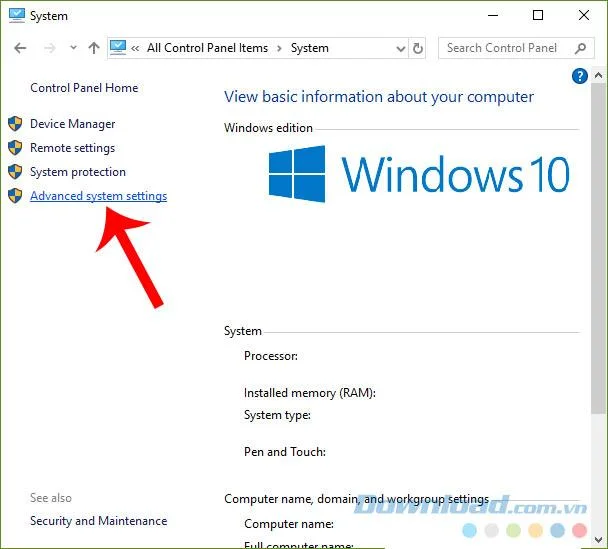The height and width of the screenshot is (549, 608).
Task: Click shield icon beside Advanced system settings
Action: pos(15,196)
